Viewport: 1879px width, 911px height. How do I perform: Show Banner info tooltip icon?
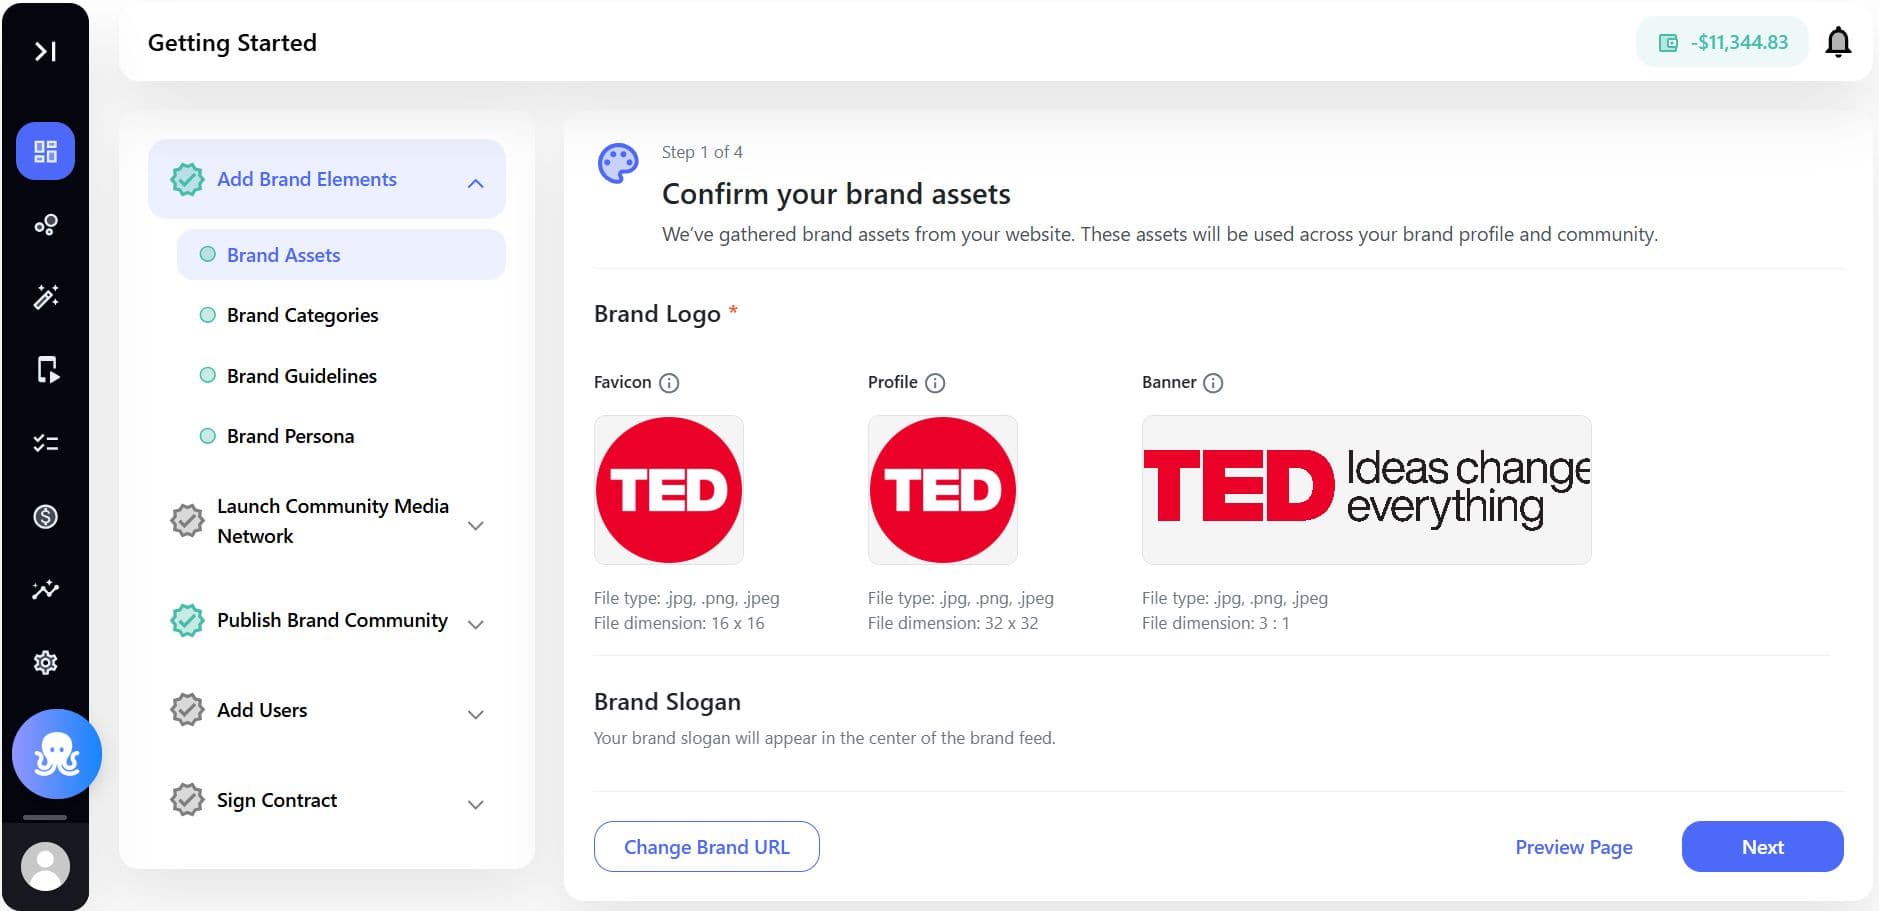pos(1213,383)
